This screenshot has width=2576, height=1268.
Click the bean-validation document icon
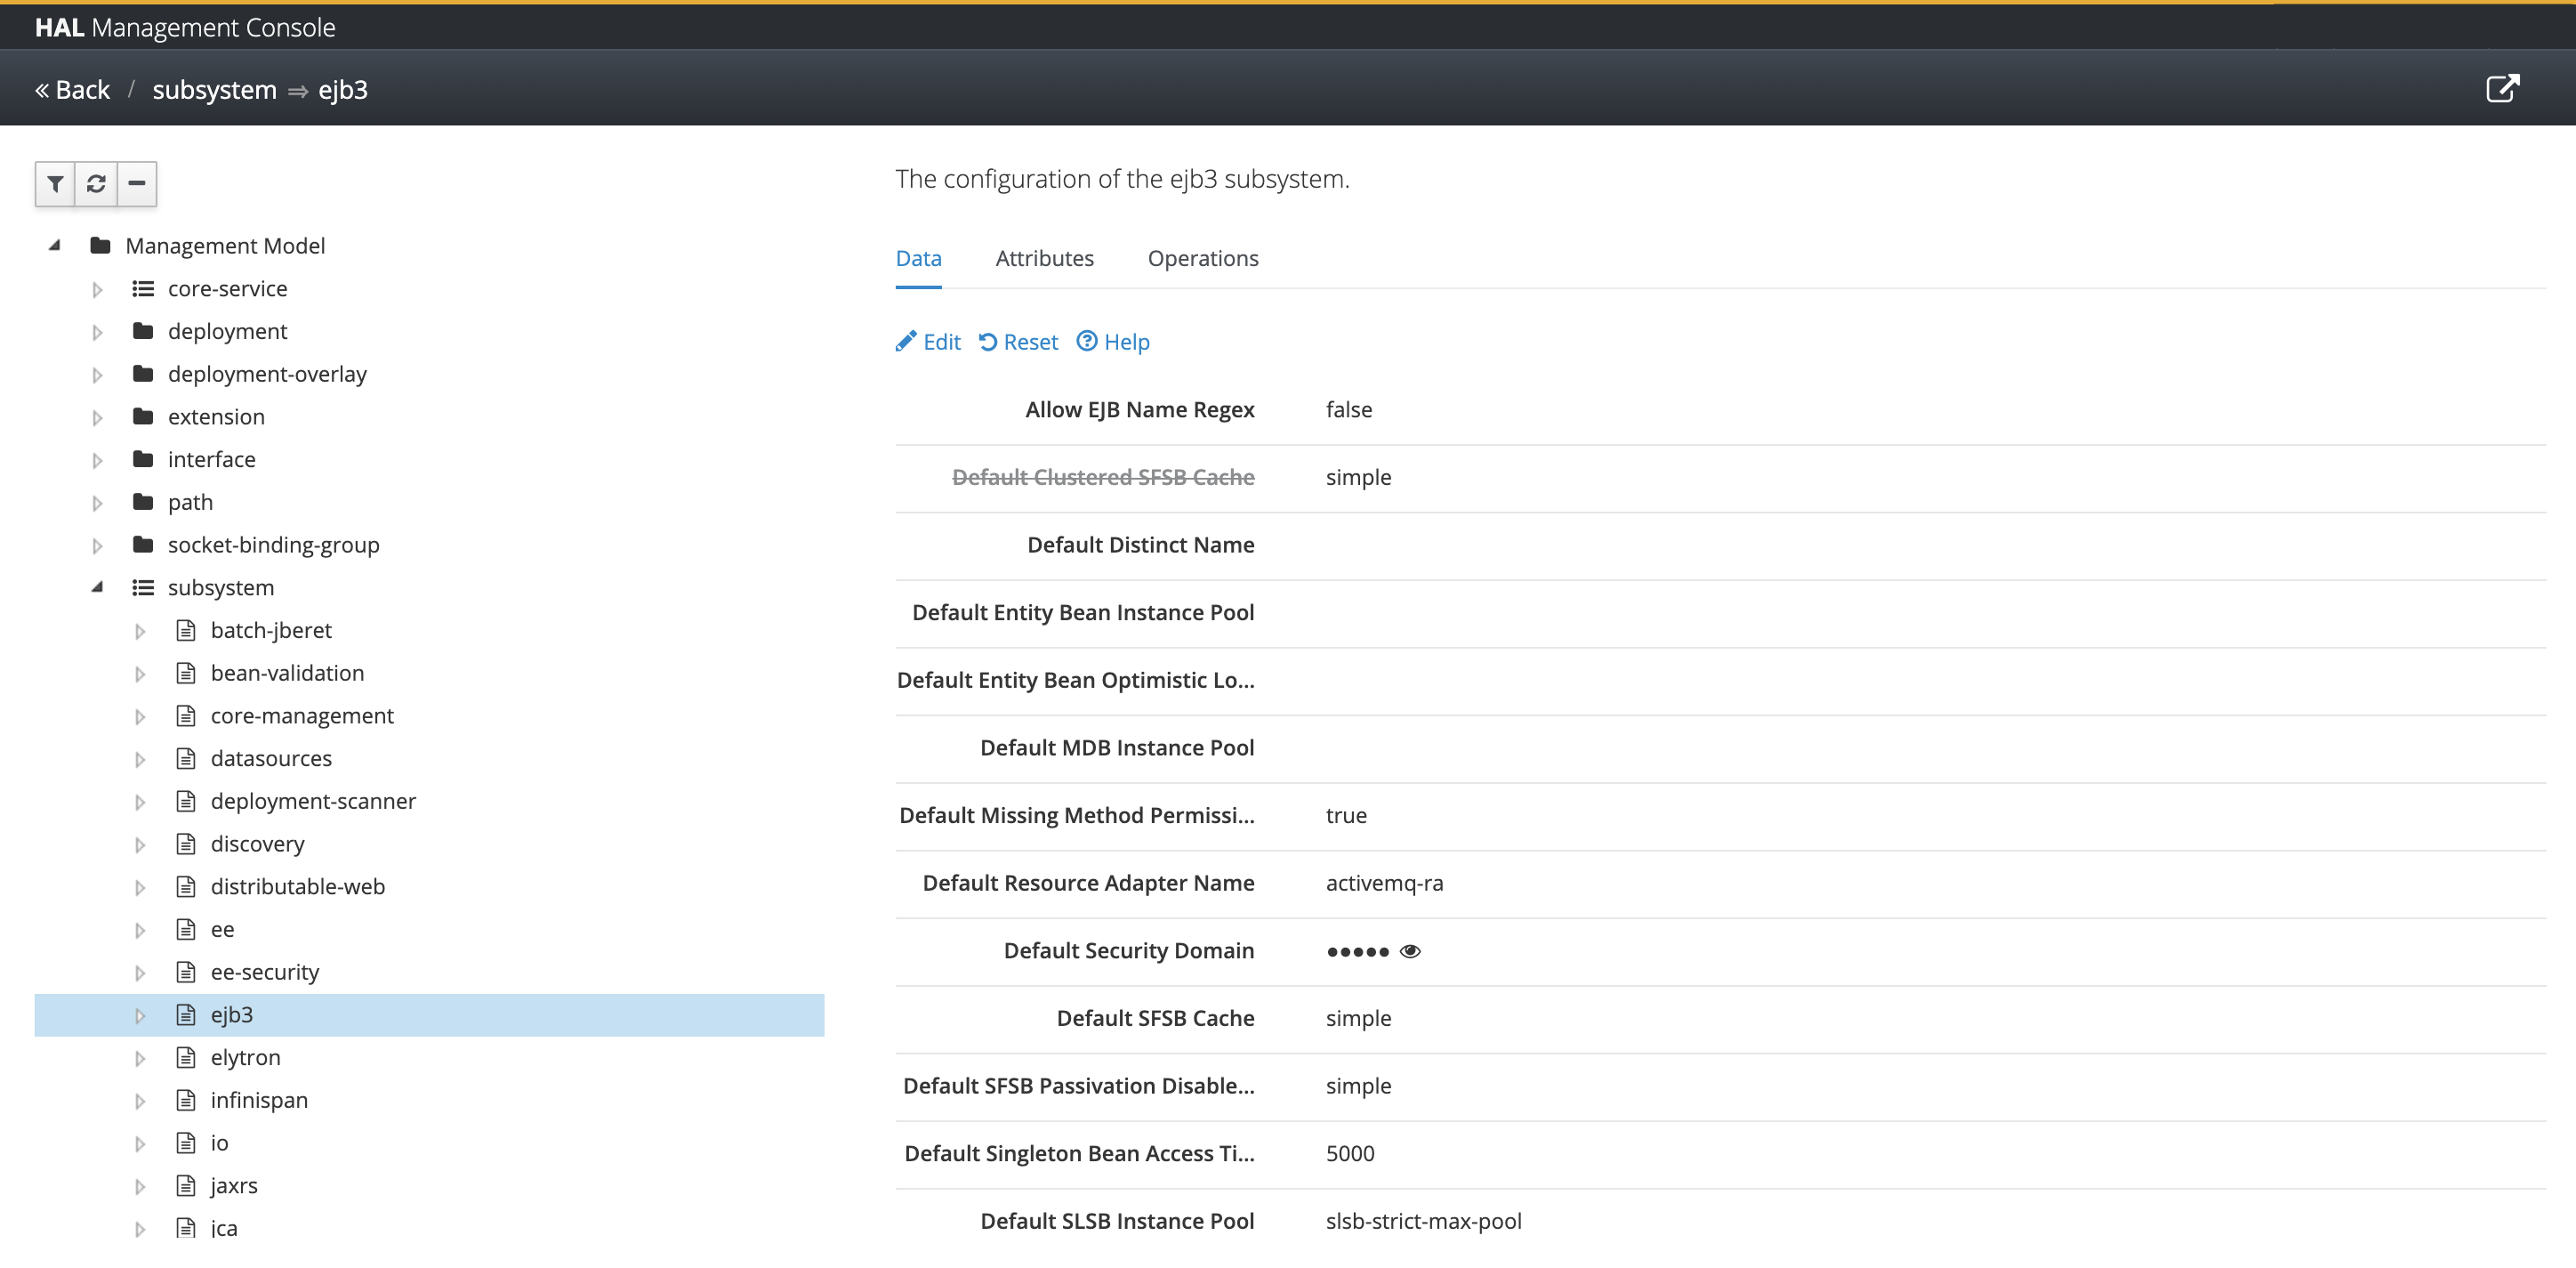click(x=186, y=673)
